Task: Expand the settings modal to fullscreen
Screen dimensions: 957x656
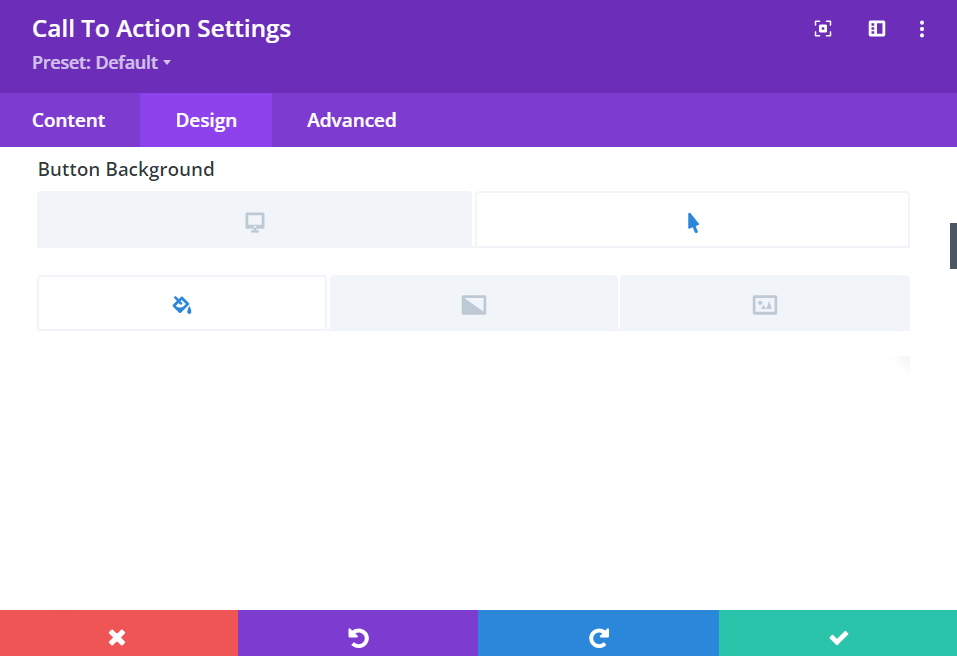Action: coord(823,29)
